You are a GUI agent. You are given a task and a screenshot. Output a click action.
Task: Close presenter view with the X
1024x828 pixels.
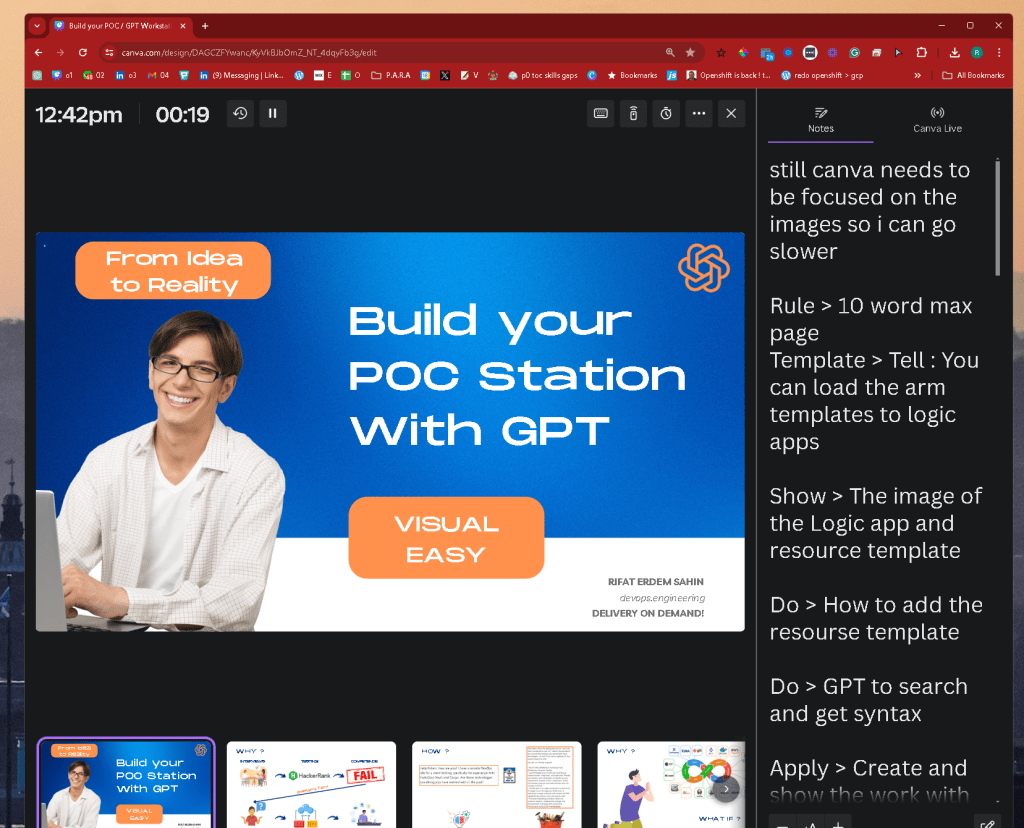[731, 114]
